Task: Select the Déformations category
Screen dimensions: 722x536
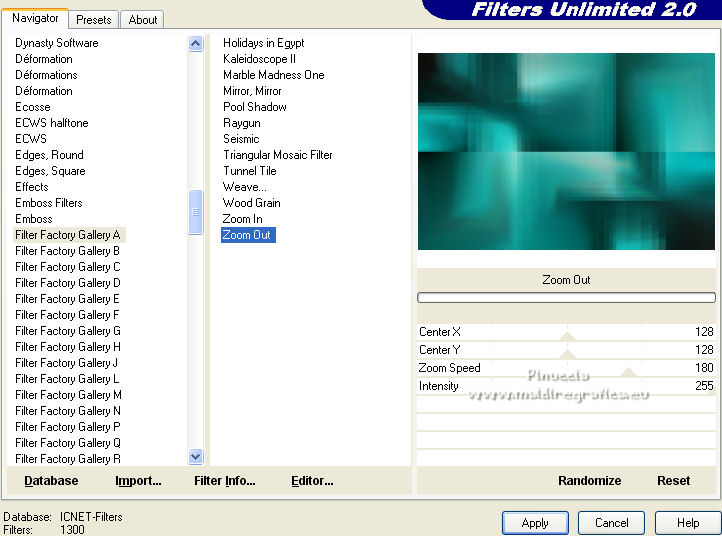Action: coord(46,75)
